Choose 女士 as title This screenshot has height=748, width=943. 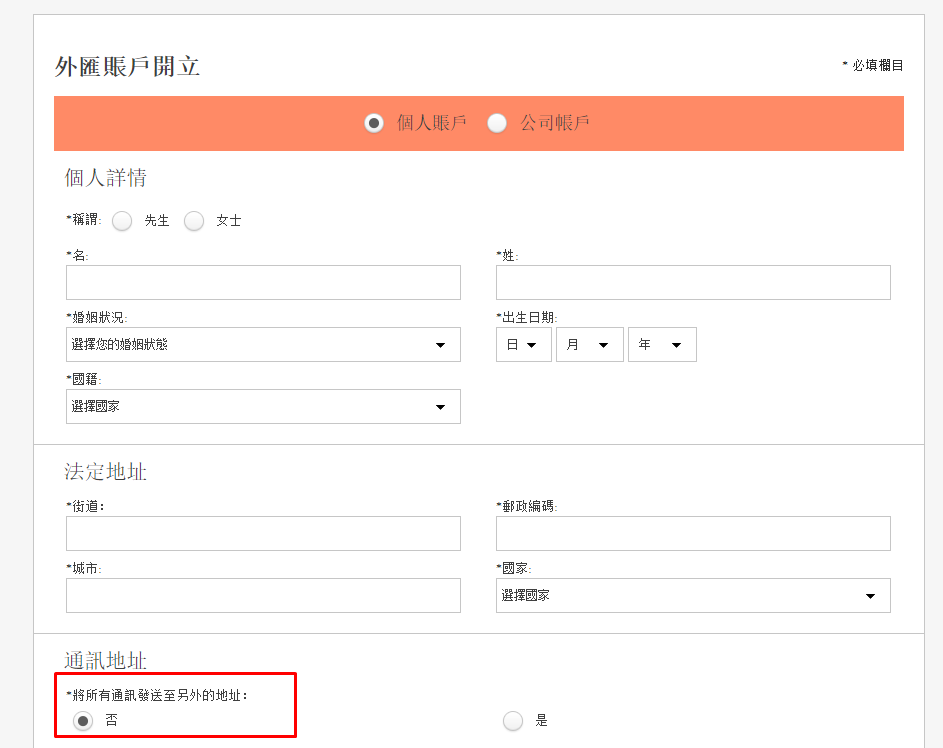(x=194, y=221)
